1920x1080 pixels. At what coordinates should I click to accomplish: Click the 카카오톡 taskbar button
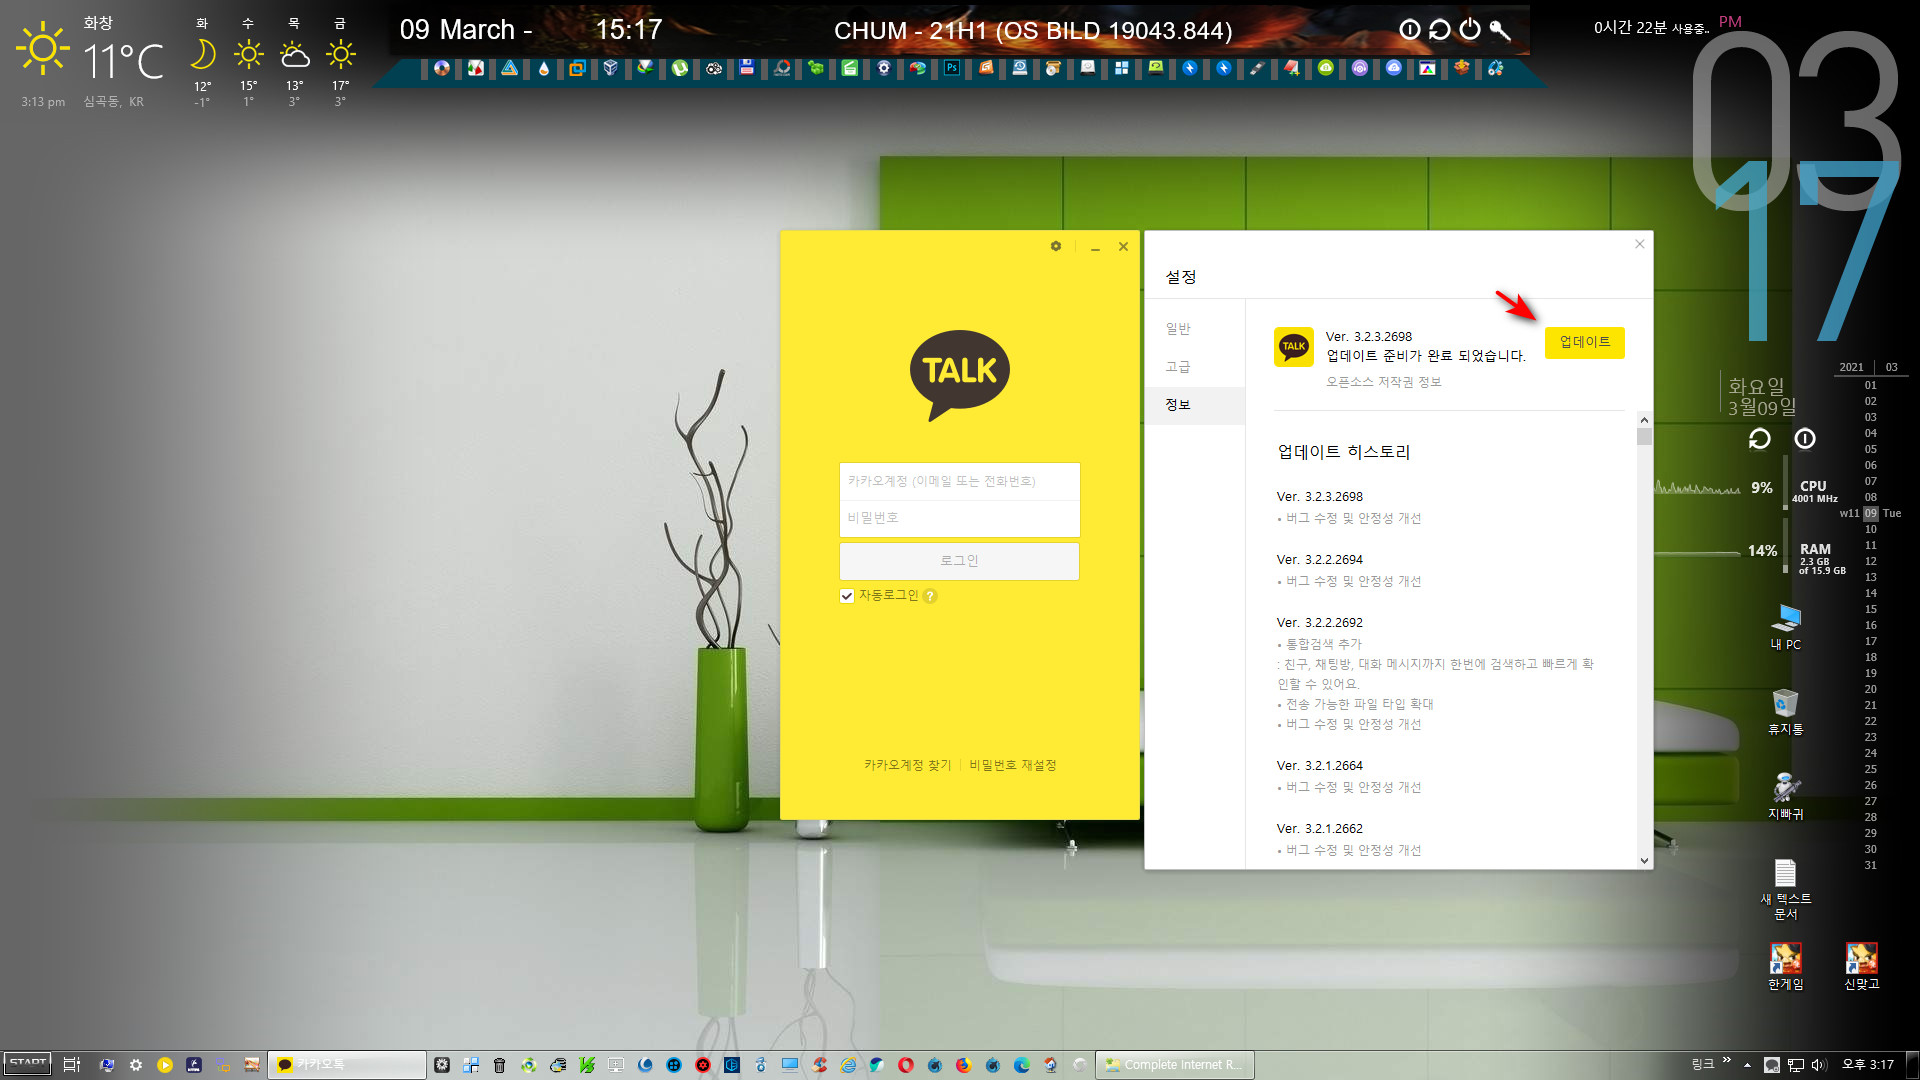click(347, 1064)
